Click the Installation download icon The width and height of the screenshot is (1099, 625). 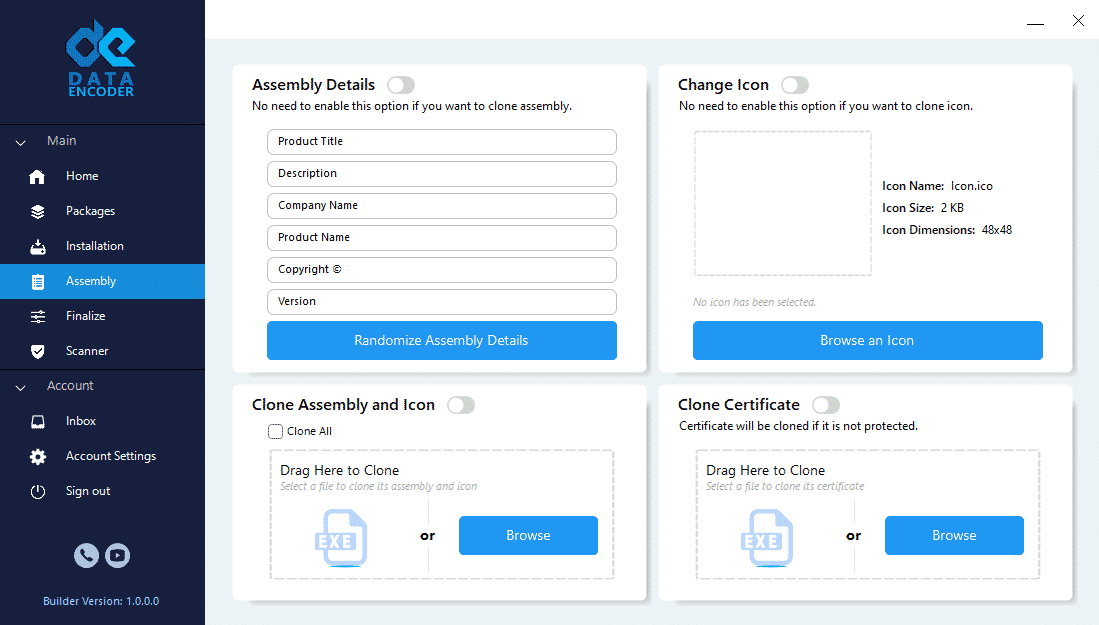pos(38,247)
